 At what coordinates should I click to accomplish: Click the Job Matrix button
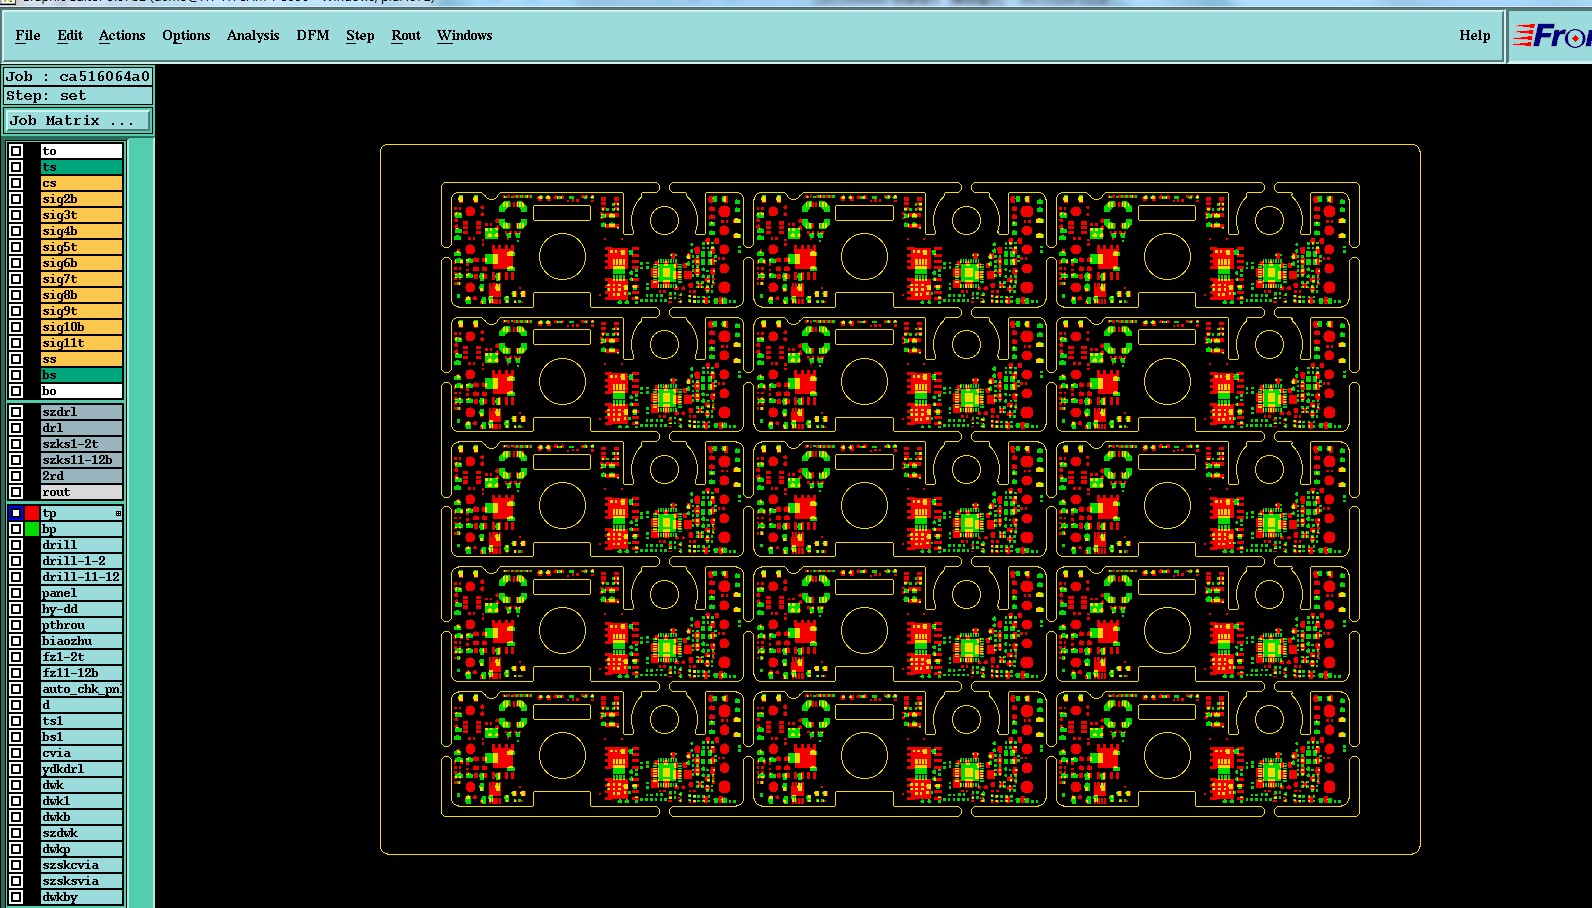[78, 120]
